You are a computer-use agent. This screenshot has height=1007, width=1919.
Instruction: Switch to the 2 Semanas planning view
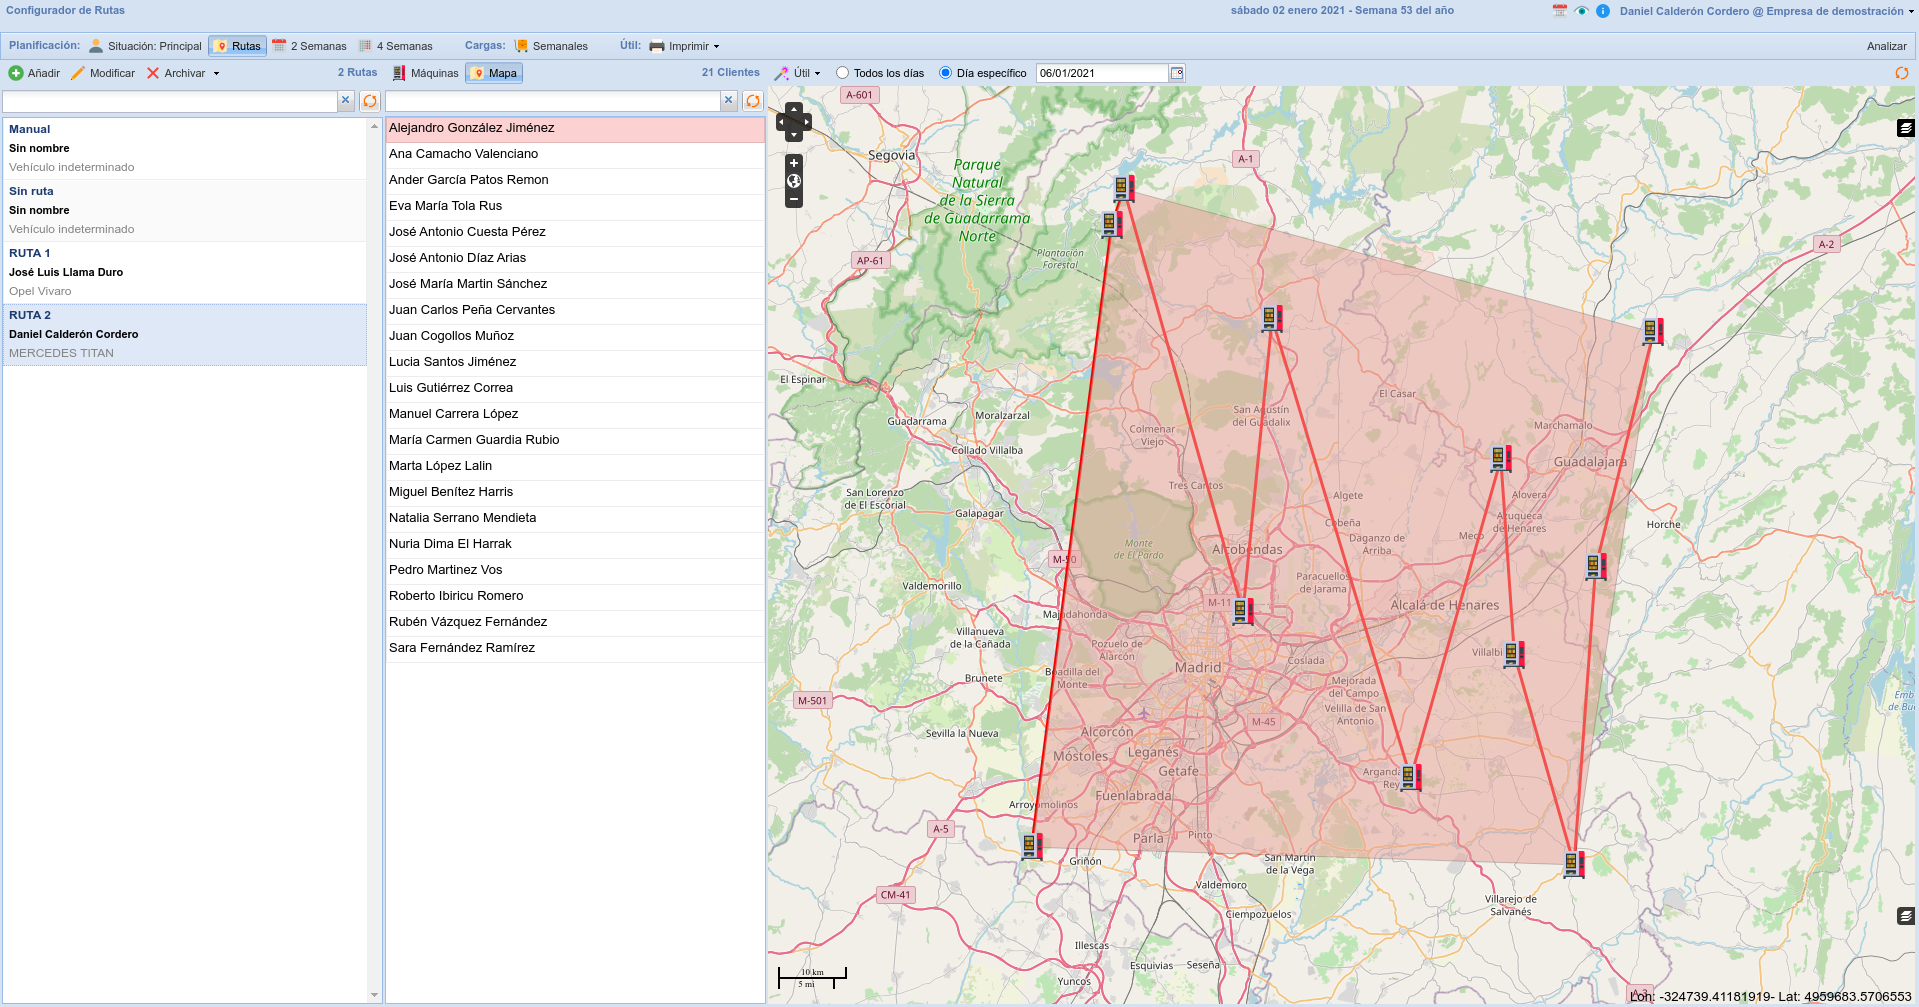[309, 46]
